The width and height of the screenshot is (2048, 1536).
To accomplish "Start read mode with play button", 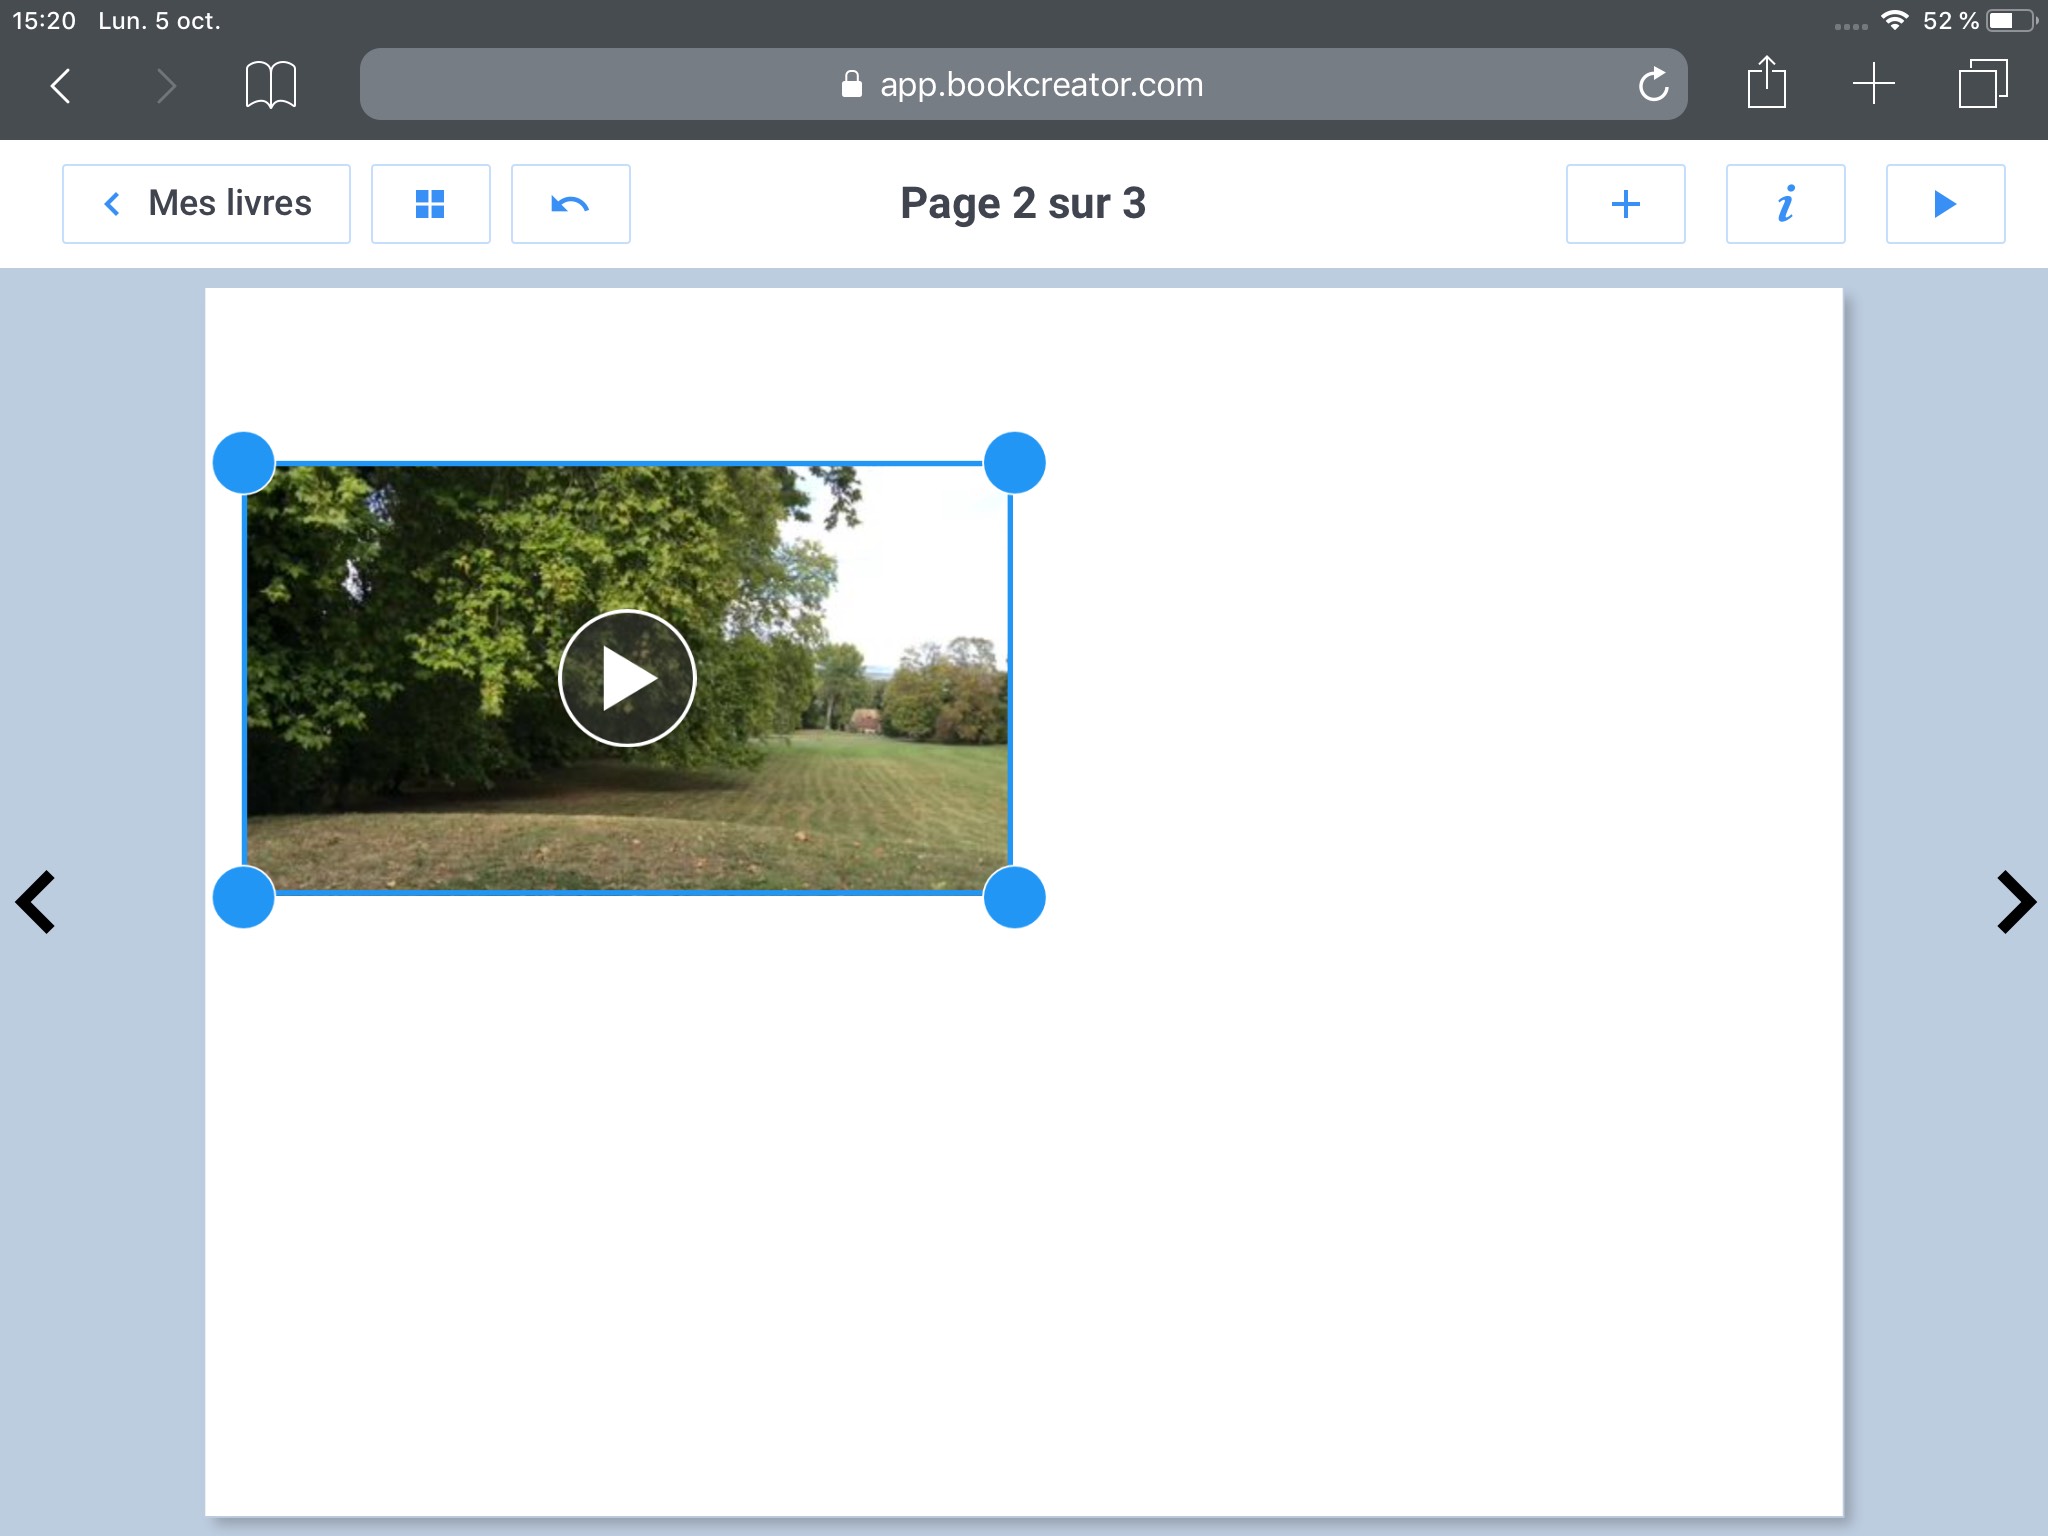I will coord(1945,204).
